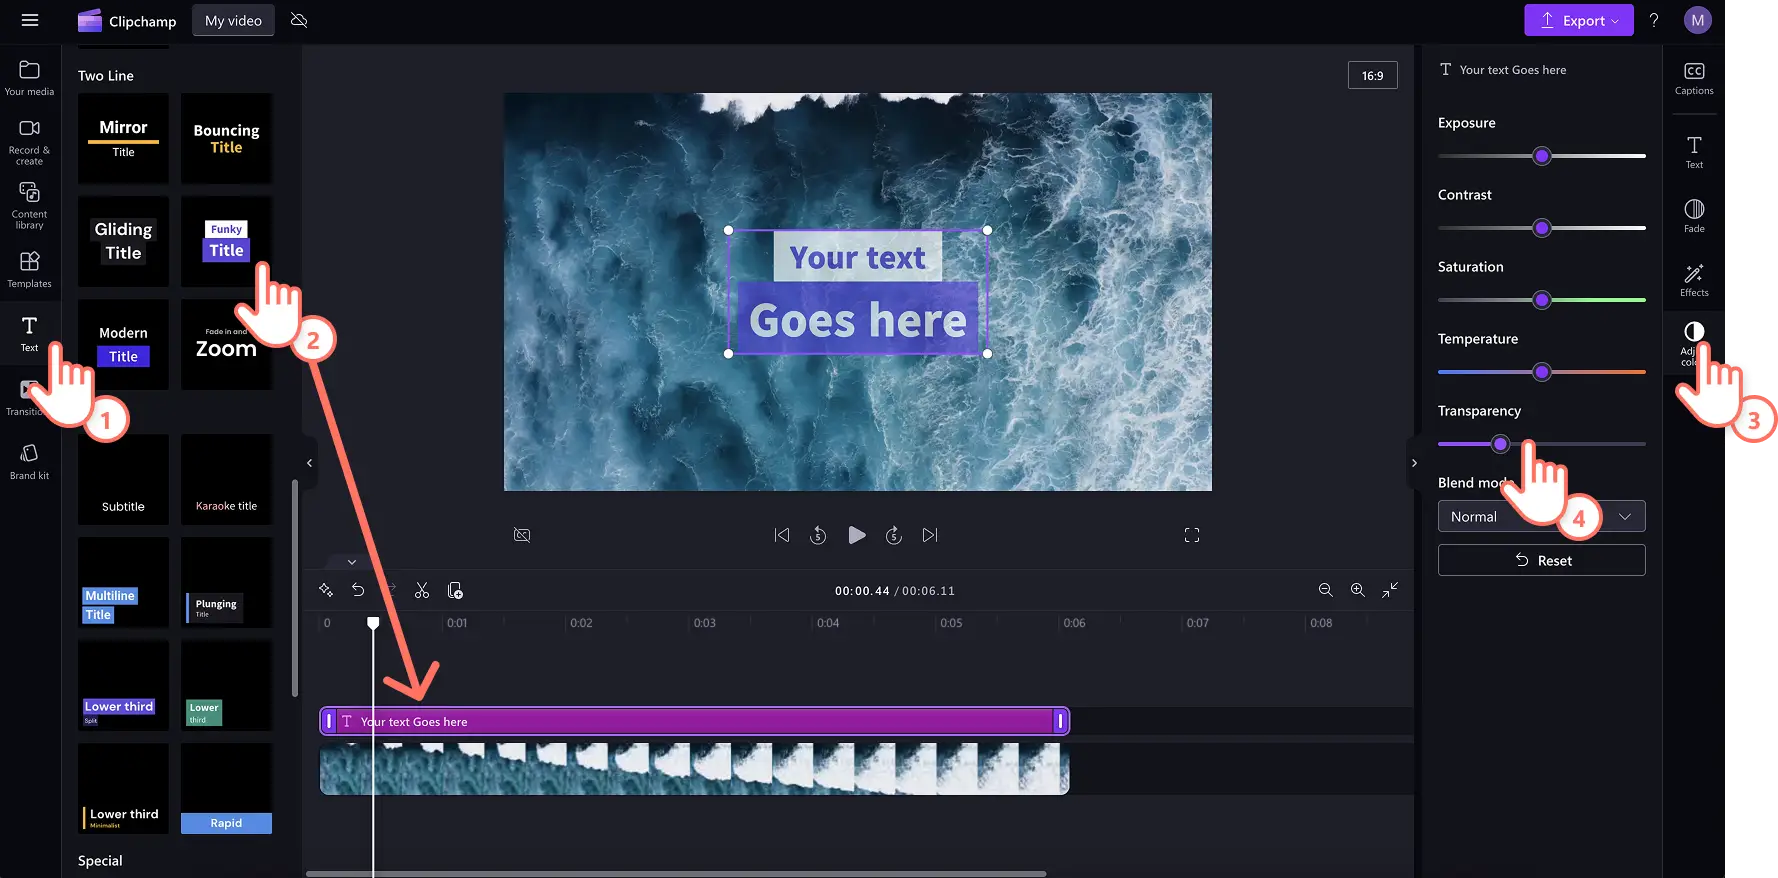The width and height of the screenshot is (1778, 878).
Task: Open the hamburger main menu
Action: tap(30, 20)
